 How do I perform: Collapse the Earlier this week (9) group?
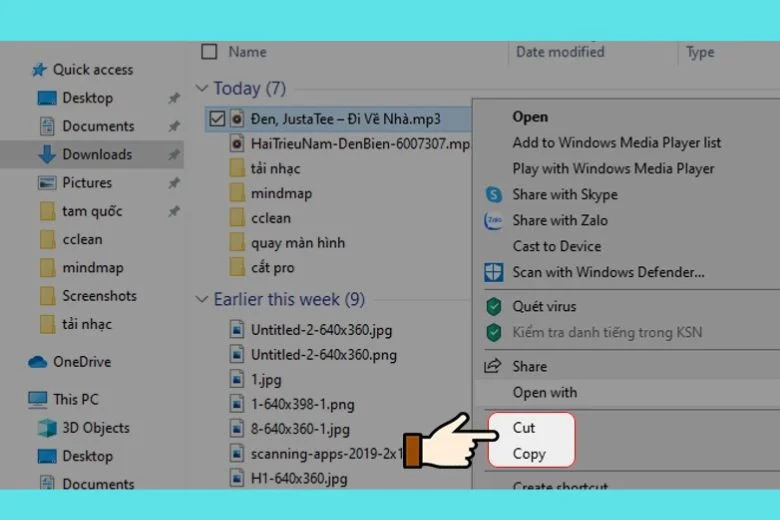pos(201,299)
